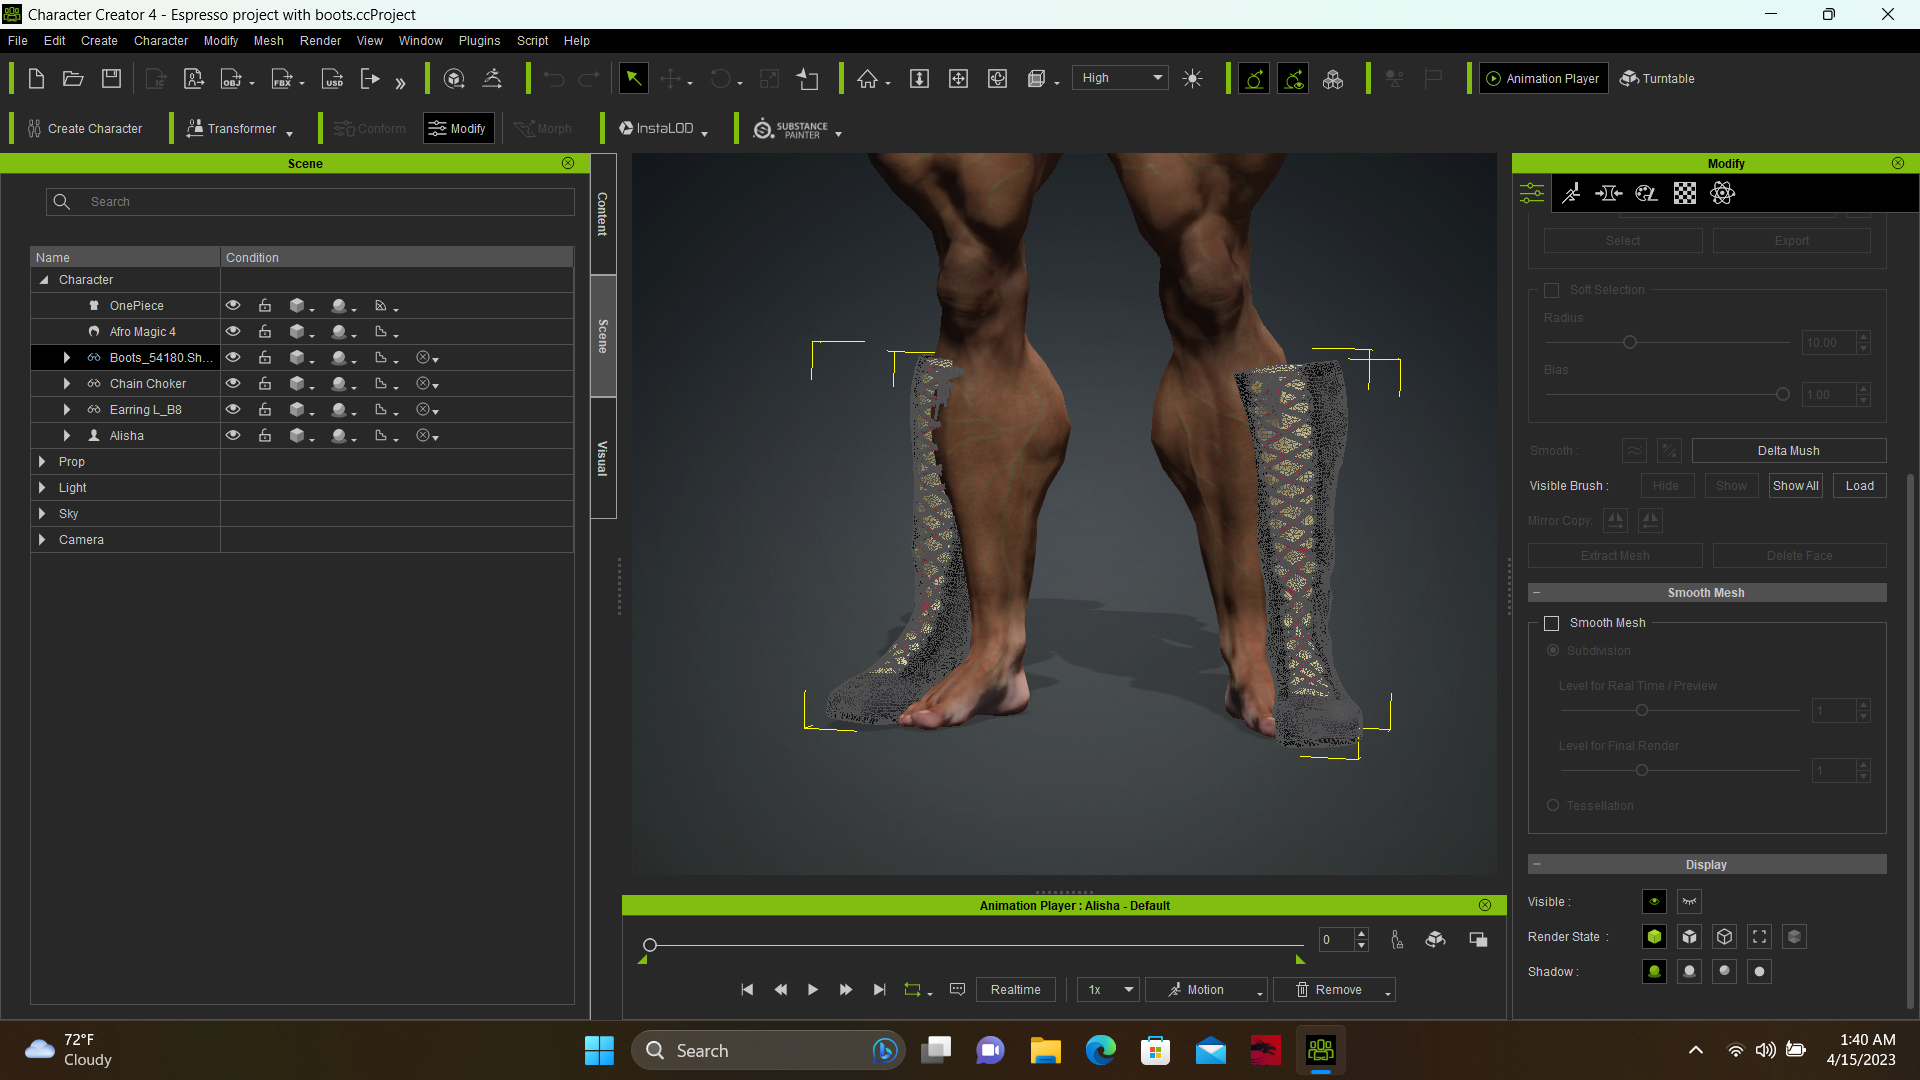Toggle the sun lighting icon
This screenshot has width=1920, height=1080.
click(x=1192, y=79)
